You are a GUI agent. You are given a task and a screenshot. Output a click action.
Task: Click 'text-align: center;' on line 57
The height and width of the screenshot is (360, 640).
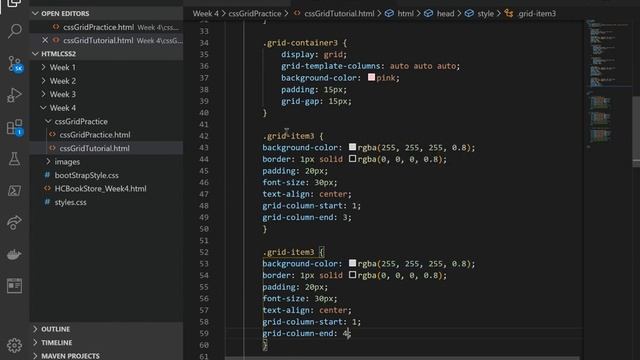[x=307, y=310]
